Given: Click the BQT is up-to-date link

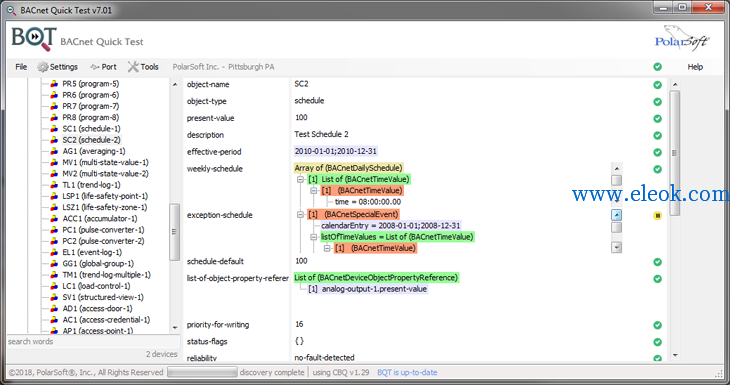Looking at the screenshot, I should coord(407,372).
